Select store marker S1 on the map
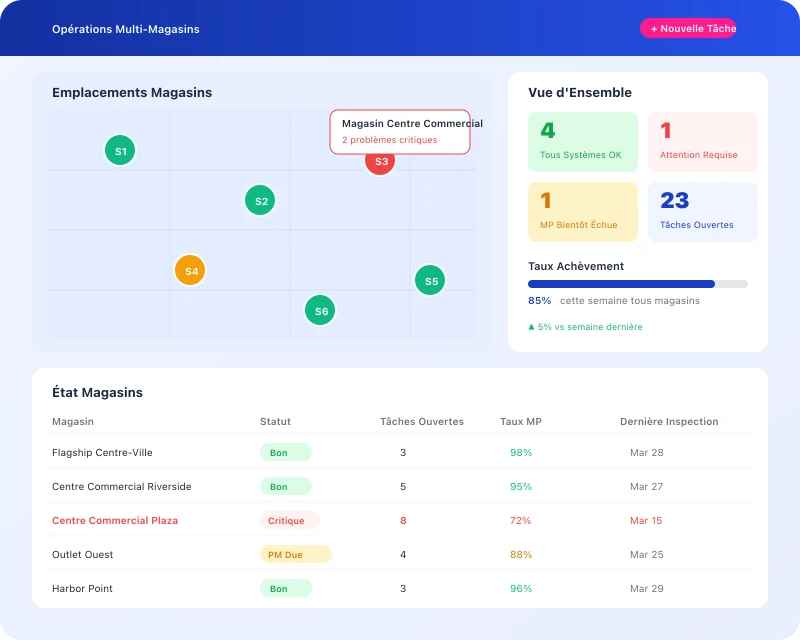 pyautogui.click(x=120, y=150)
